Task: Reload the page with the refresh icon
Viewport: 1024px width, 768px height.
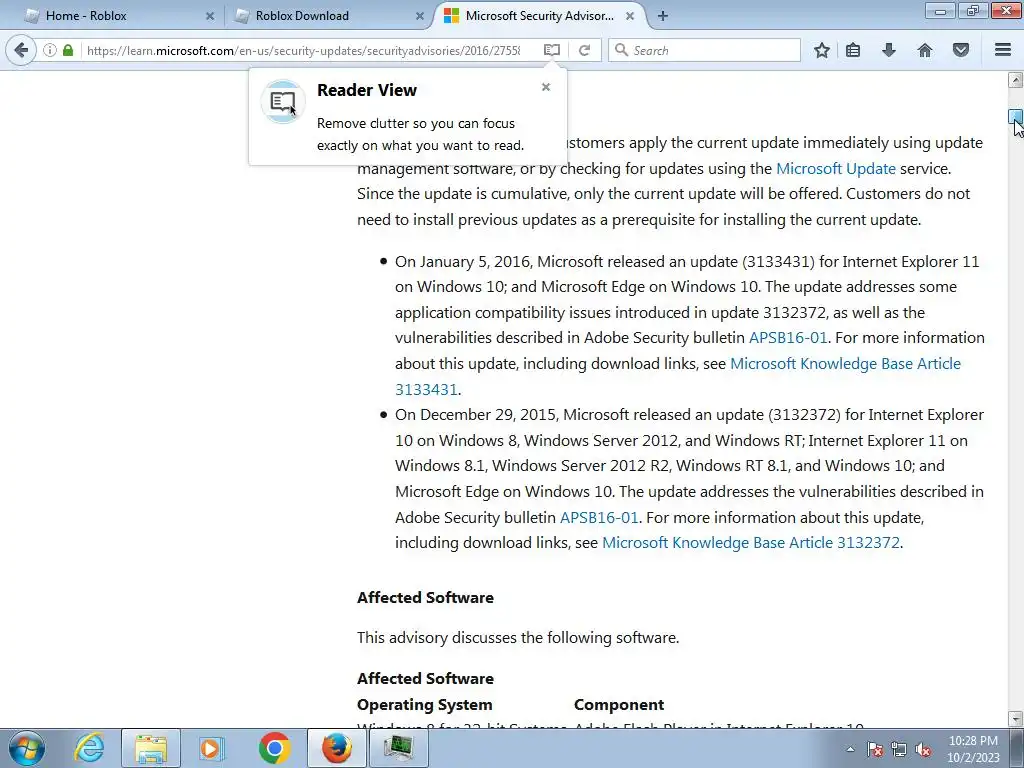Action: click(x=584, y=50)
